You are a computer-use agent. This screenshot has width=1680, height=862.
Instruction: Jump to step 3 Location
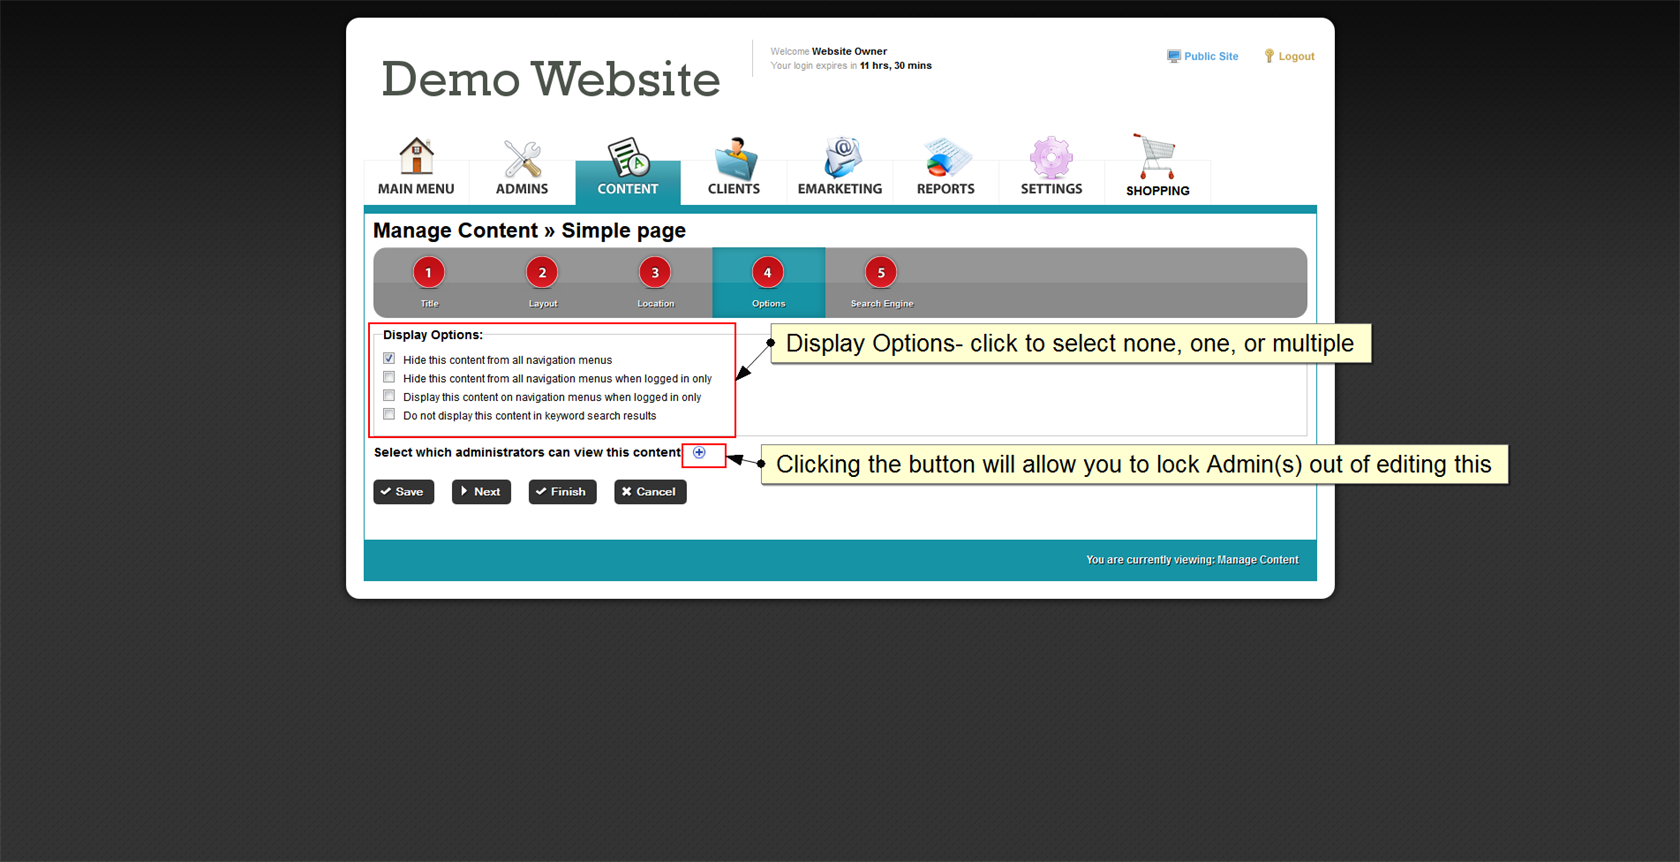pos(655,273)
